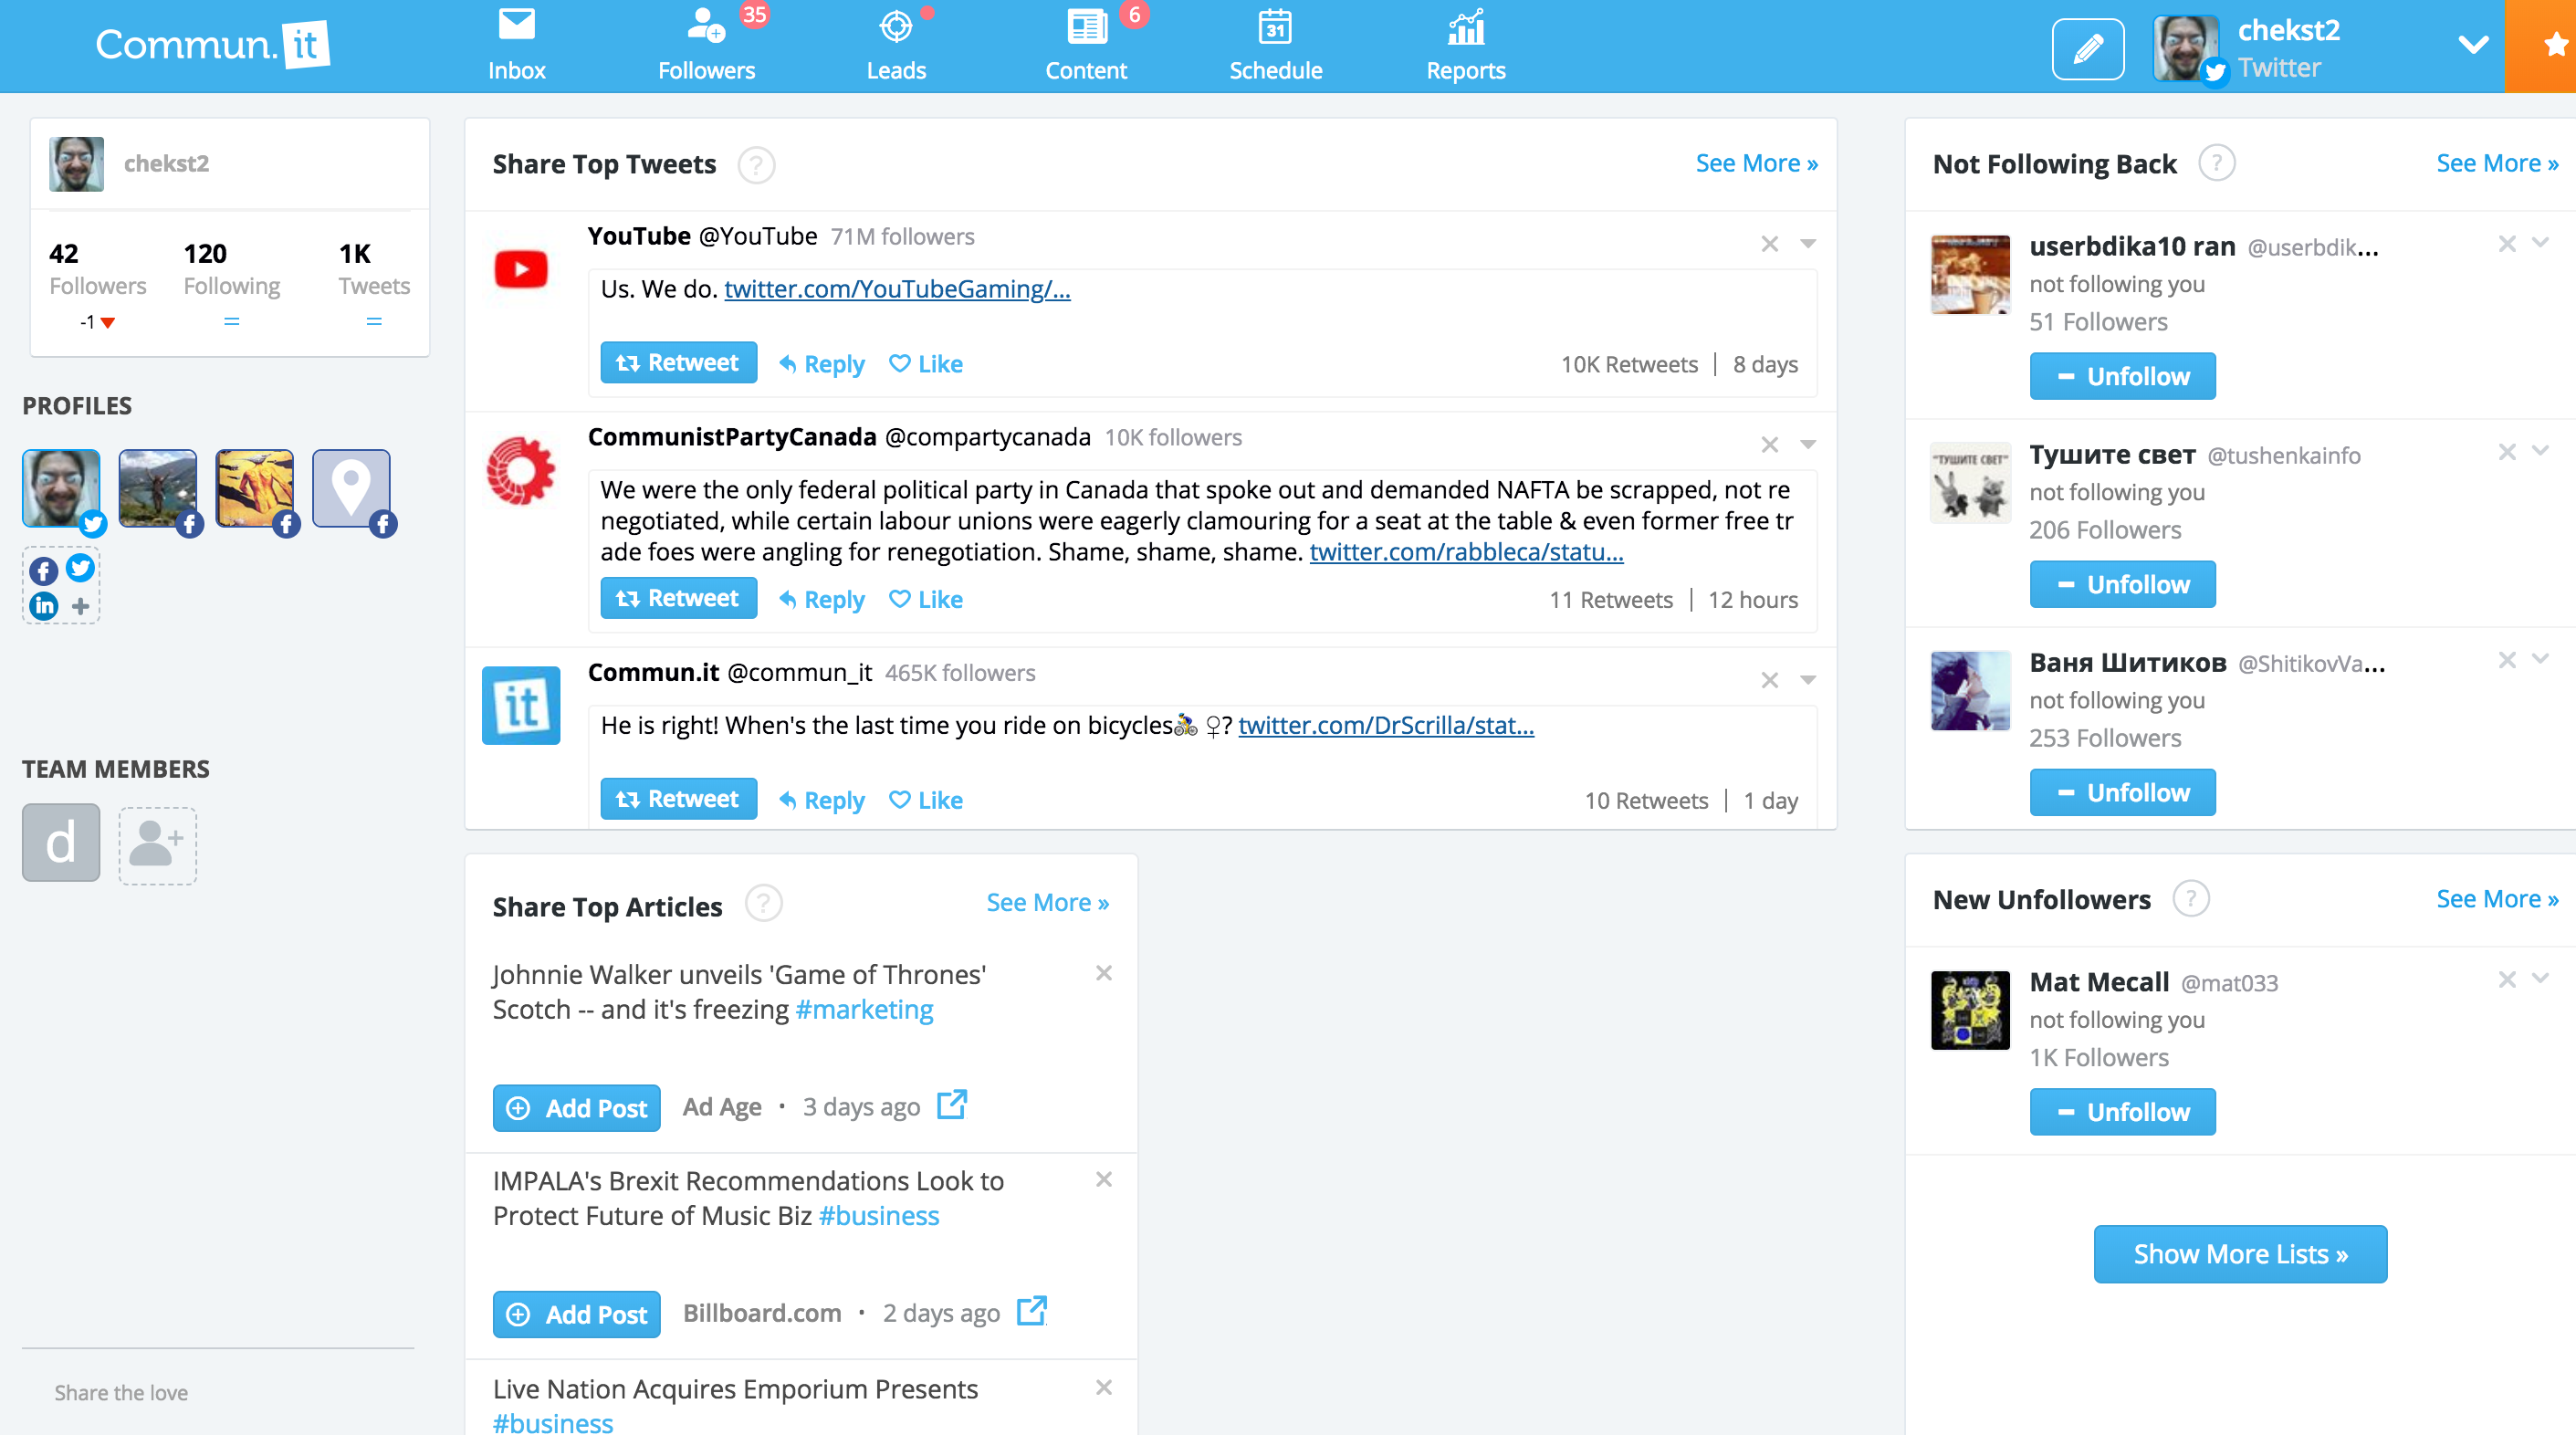This screenshot has width=2576, height=1435.
Task: Unfollow Тушите свет
Action: tap(2122, 584)
